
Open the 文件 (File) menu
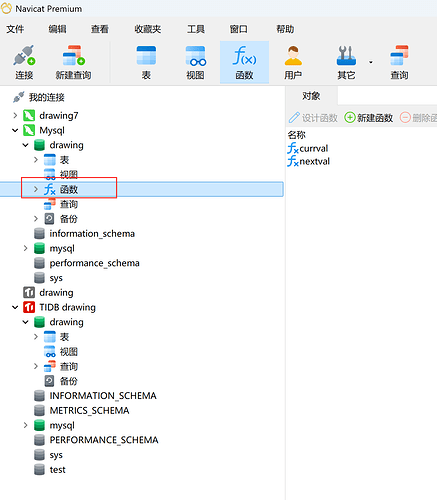click(x=15, y=29)
